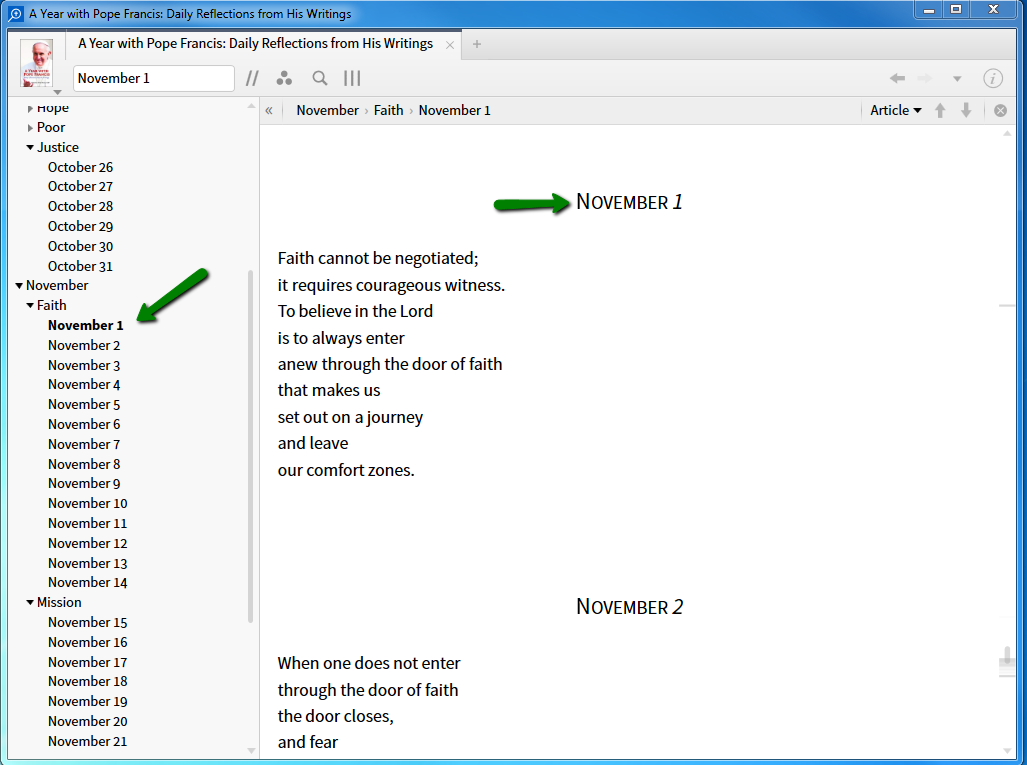Select October 31 in the contents tree

click(80, 267)
